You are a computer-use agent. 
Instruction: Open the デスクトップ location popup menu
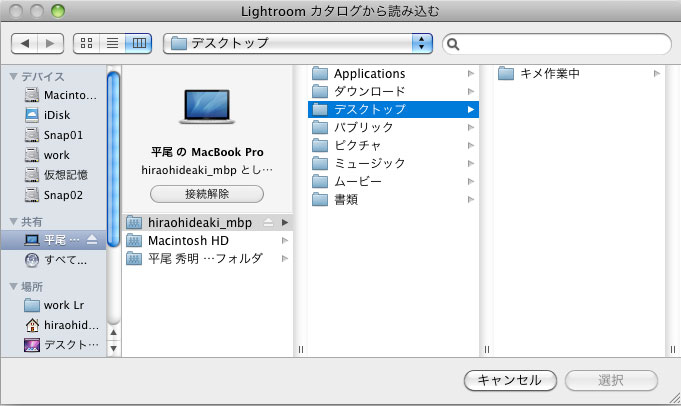click(x=298, y=43)
